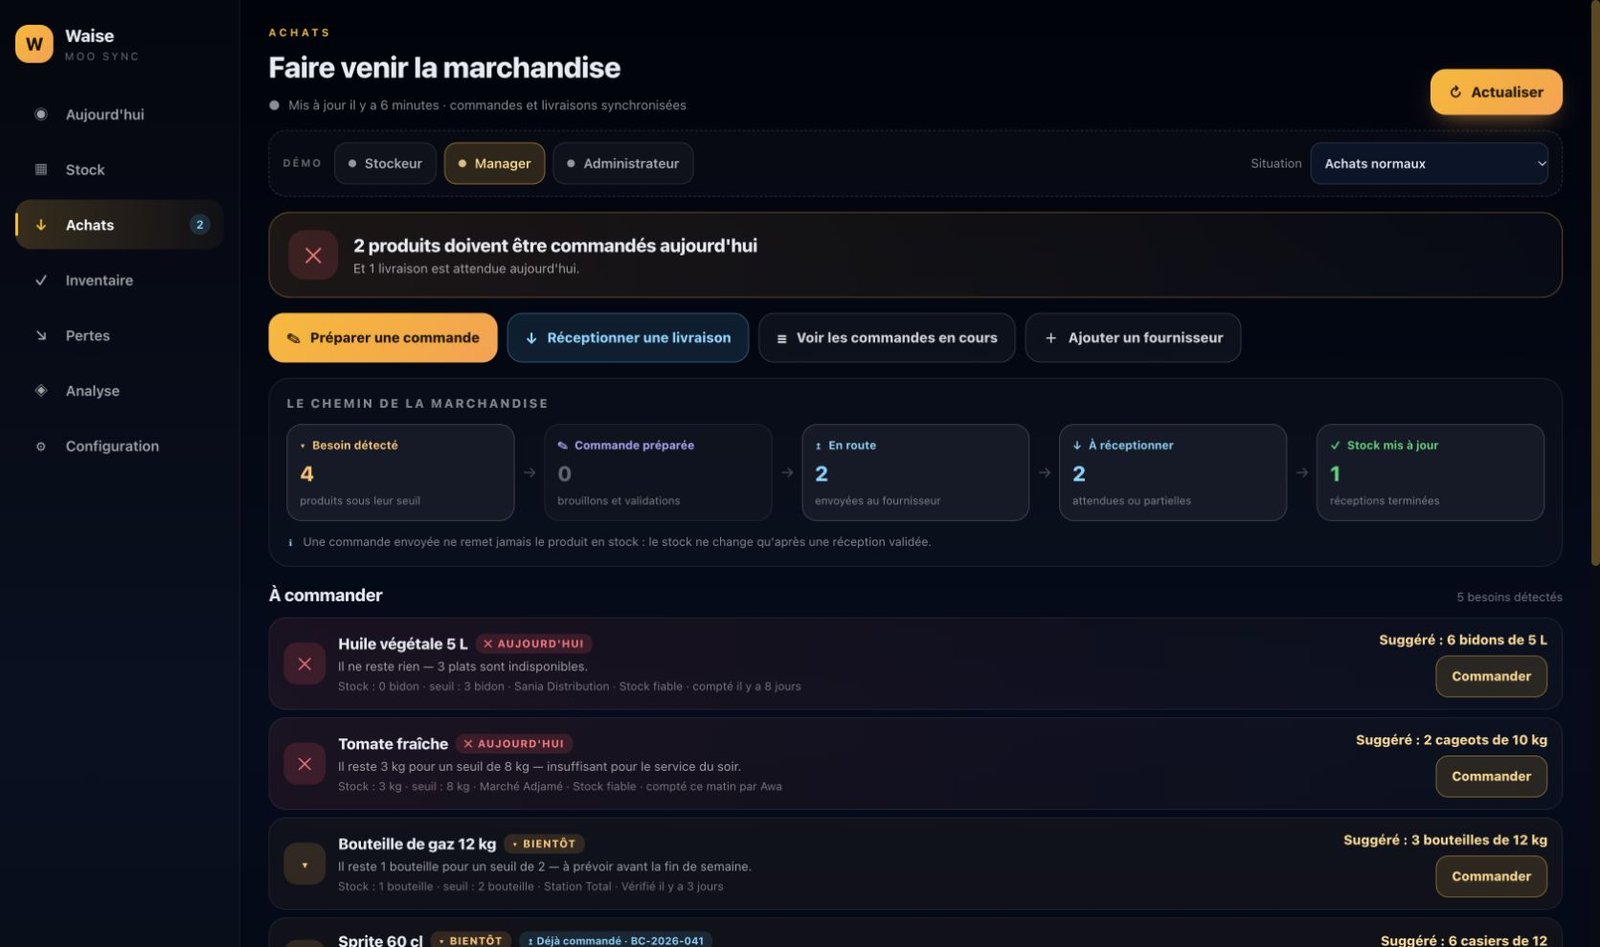Select the Administrateur demo role
The height and width of the screenshot is (947, 1600).
point(623,163)
